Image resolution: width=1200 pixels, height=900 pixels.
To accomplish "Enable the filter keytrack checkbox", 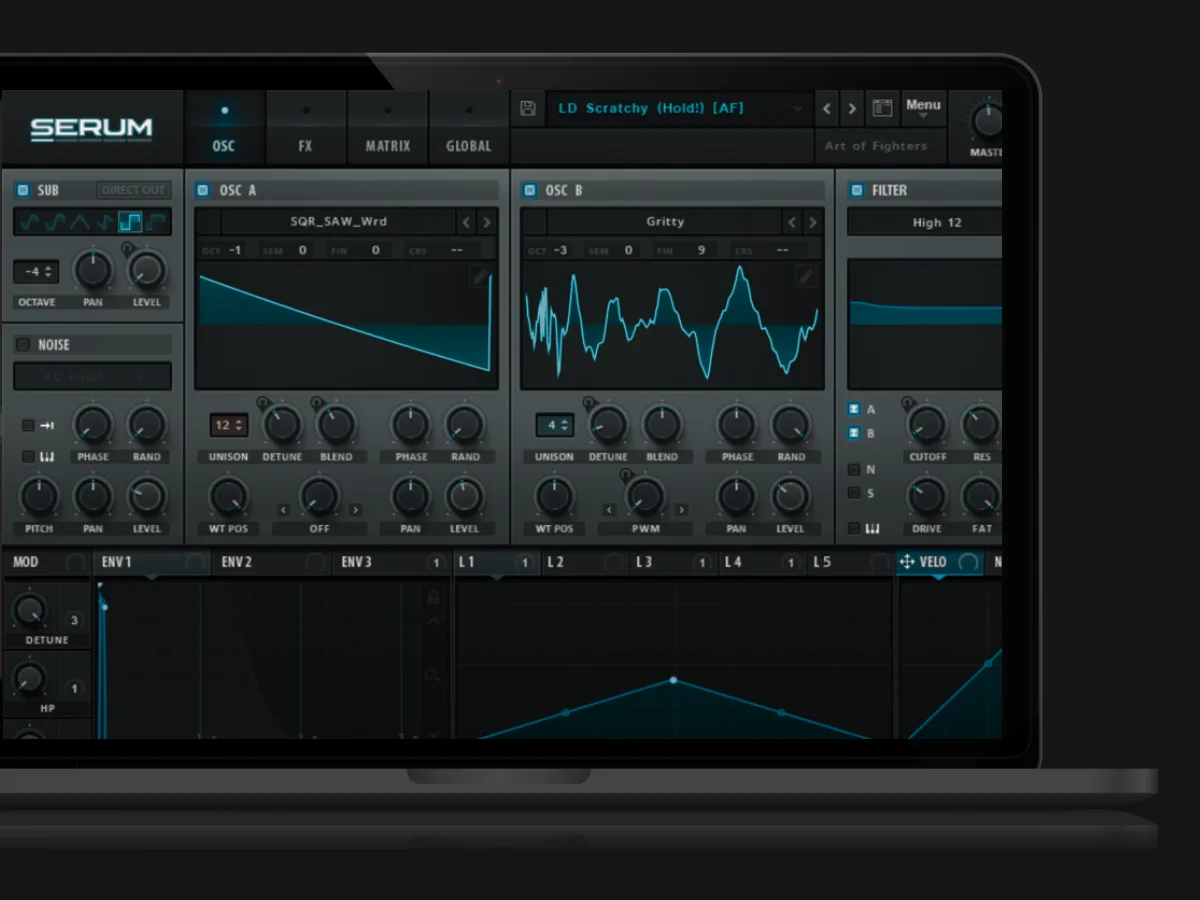I will click(854, 528).
